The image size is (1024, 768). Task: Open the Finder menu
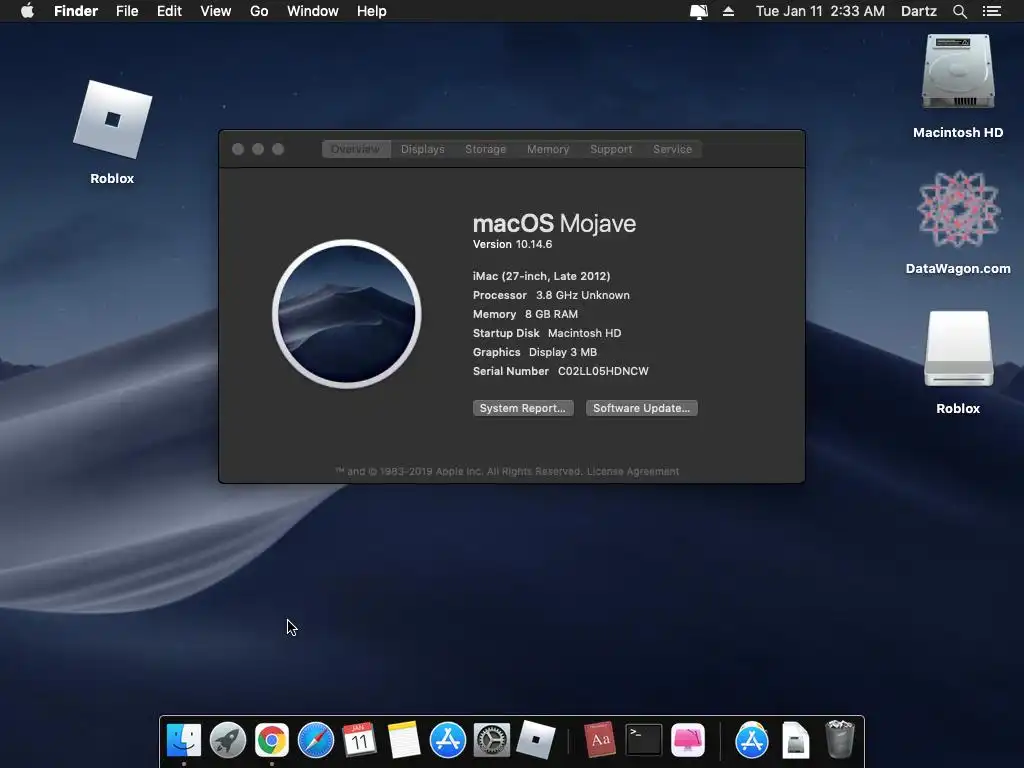[x=76, y=11]
